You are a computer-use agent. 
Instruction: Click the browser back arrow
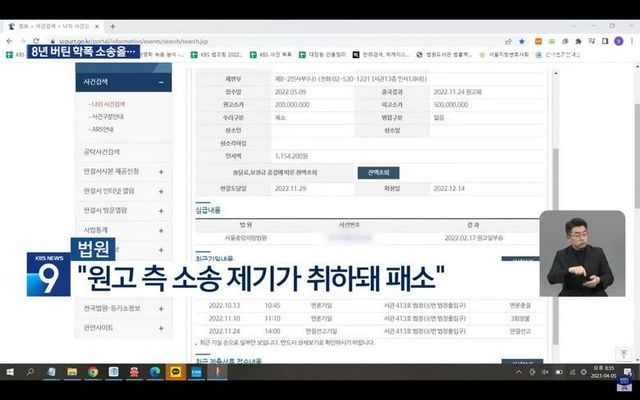tap(8, 43)
